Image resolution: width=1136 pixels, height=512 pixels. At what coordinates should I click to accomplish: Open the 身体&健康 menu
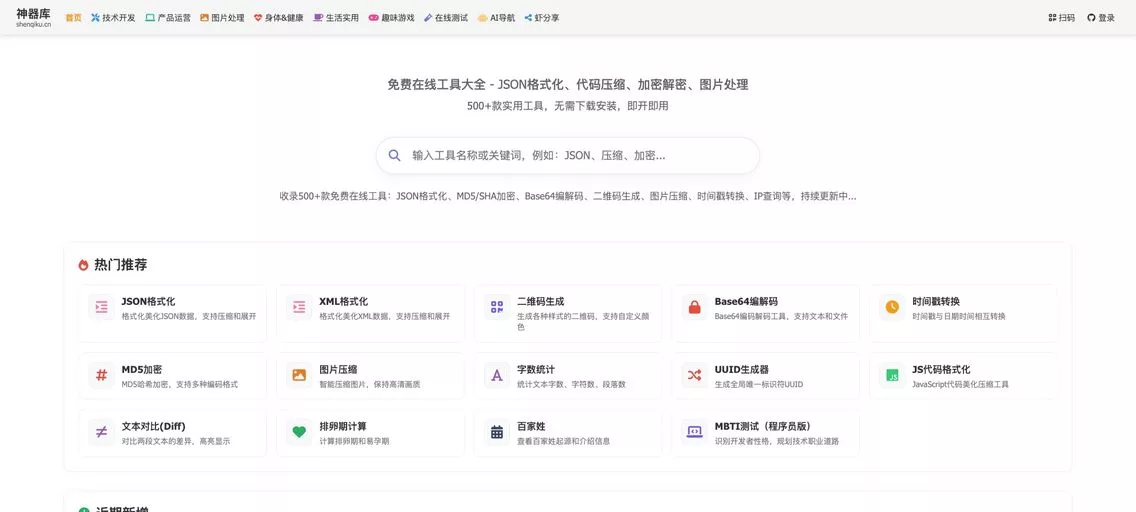pos(279,18)
